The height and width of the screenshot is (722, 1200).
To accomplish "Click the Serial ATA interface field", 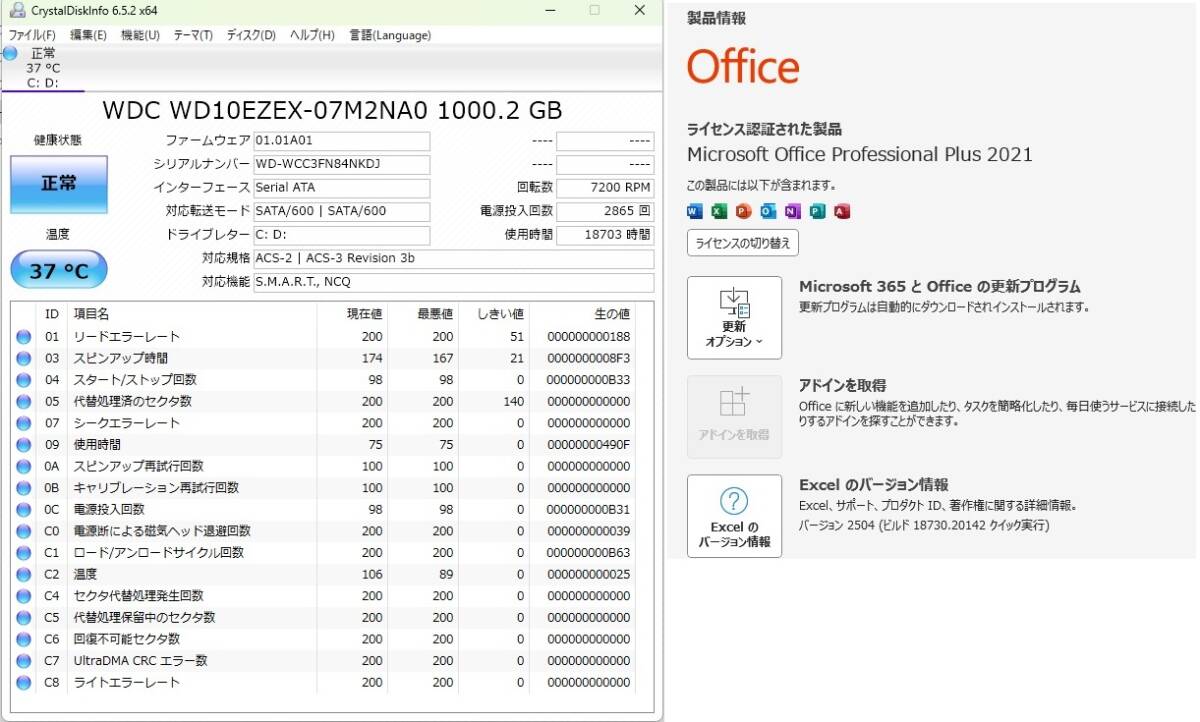I will click(x=341, y=187).
